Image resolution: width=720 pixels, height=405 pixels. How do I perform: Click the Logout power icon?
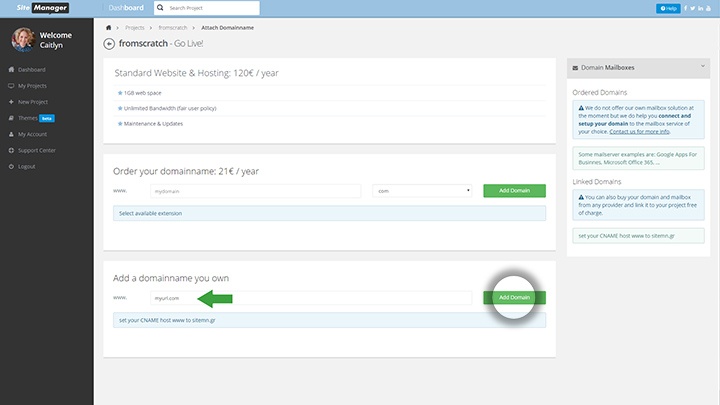click(x=11, y=166)
